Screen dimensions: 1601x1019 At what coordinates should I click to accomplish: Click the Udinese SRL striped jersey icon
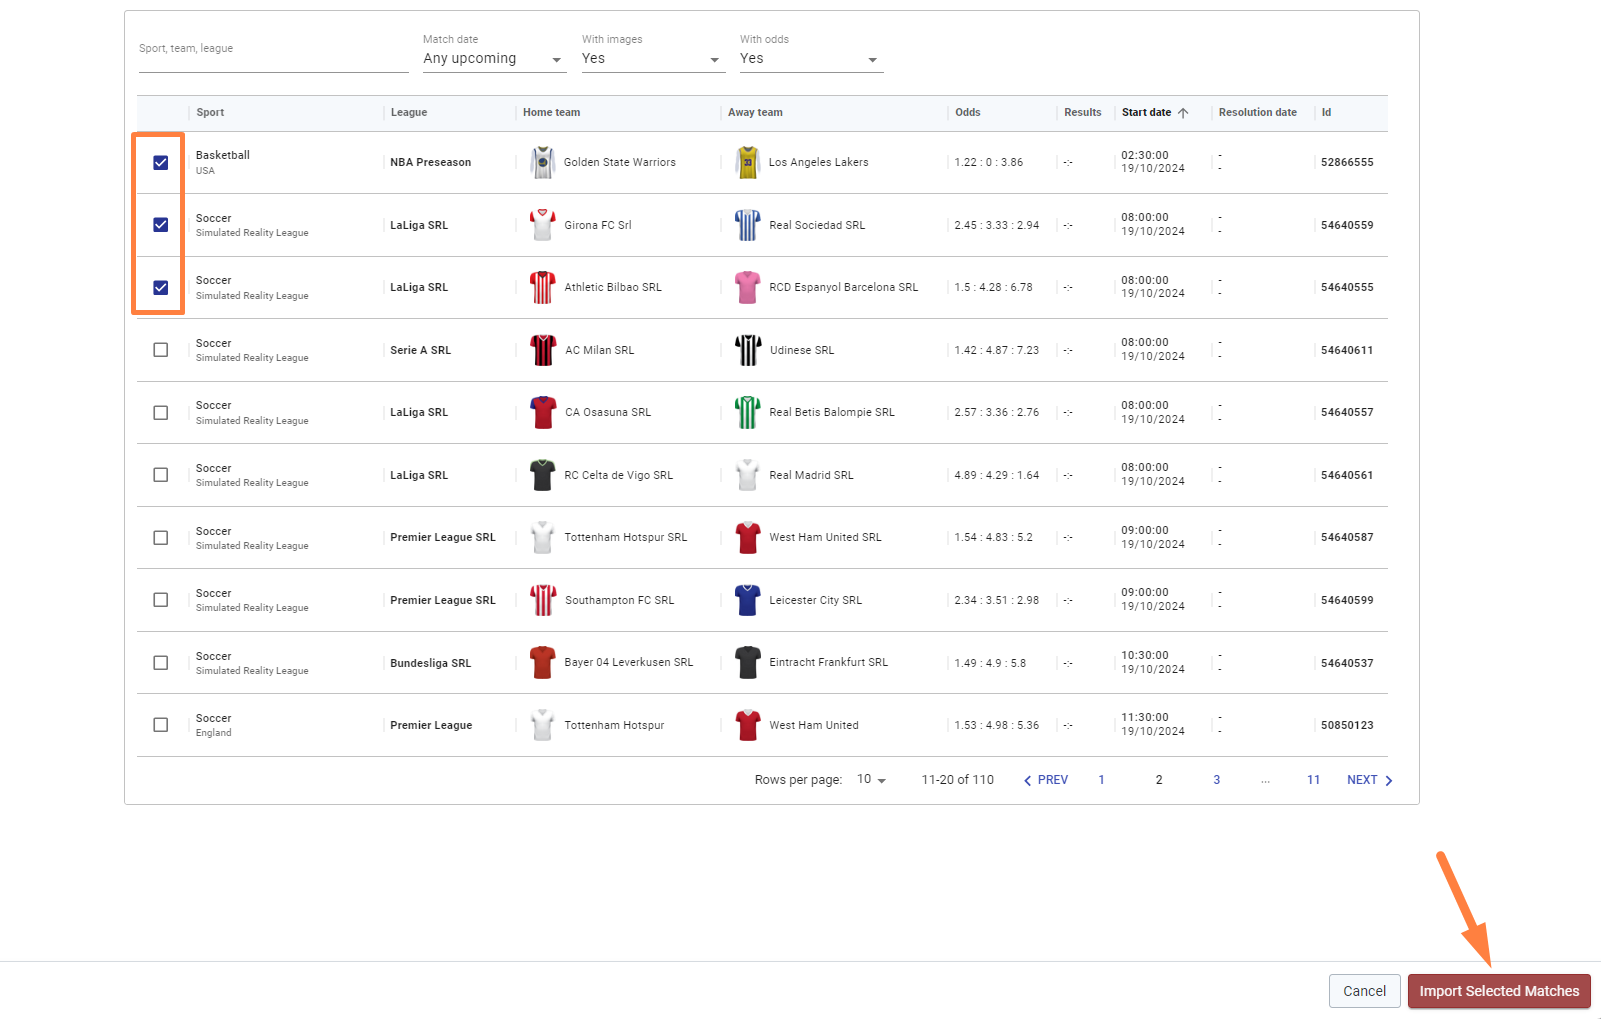pos(748,350)
